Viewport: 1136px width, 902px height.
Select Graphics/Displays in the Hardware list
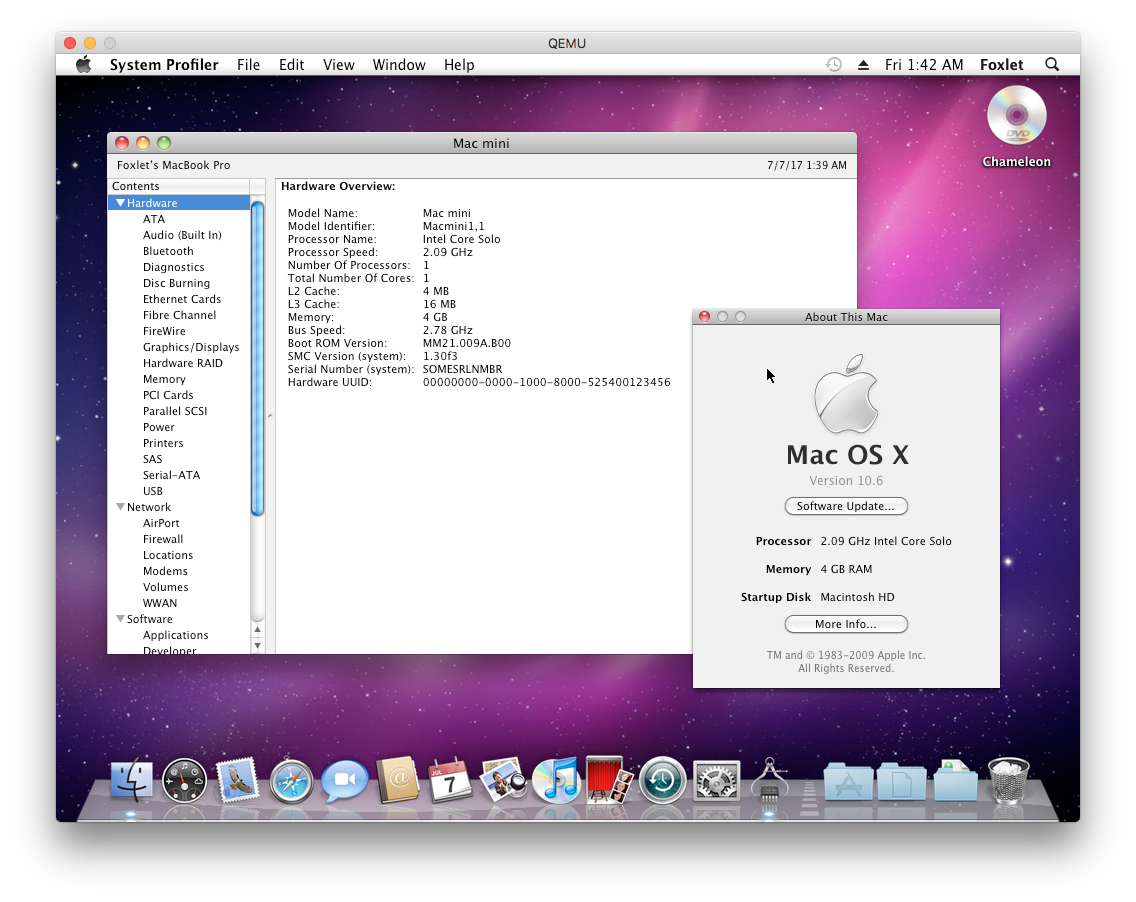pos(191,347)
